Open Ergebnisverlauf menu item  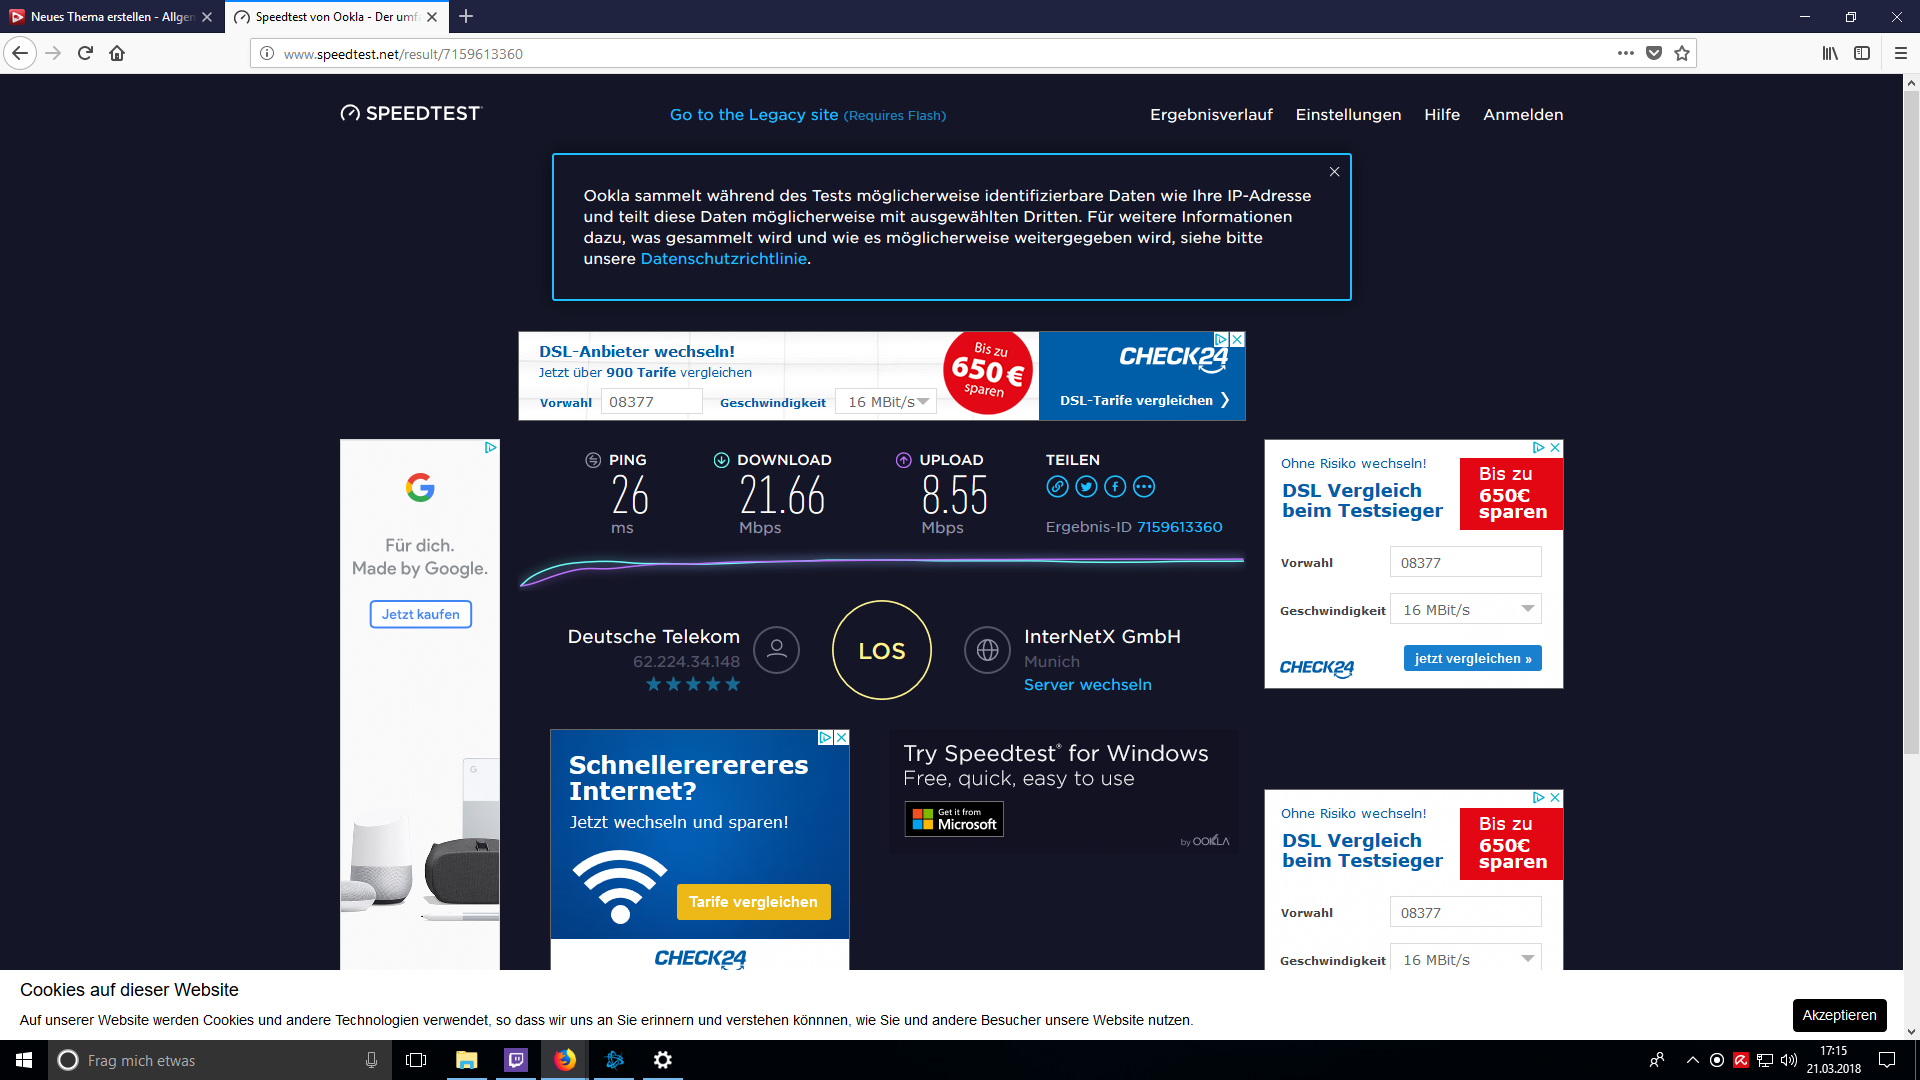[x=1211, y=115]
